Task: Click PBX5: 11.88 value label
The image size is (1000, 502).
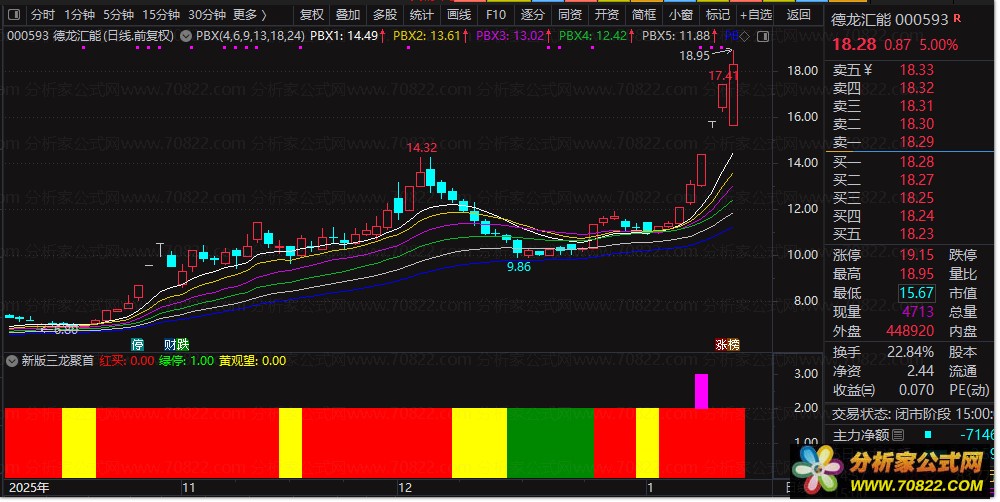Action: pyautogui.click(x=676, y=36)
